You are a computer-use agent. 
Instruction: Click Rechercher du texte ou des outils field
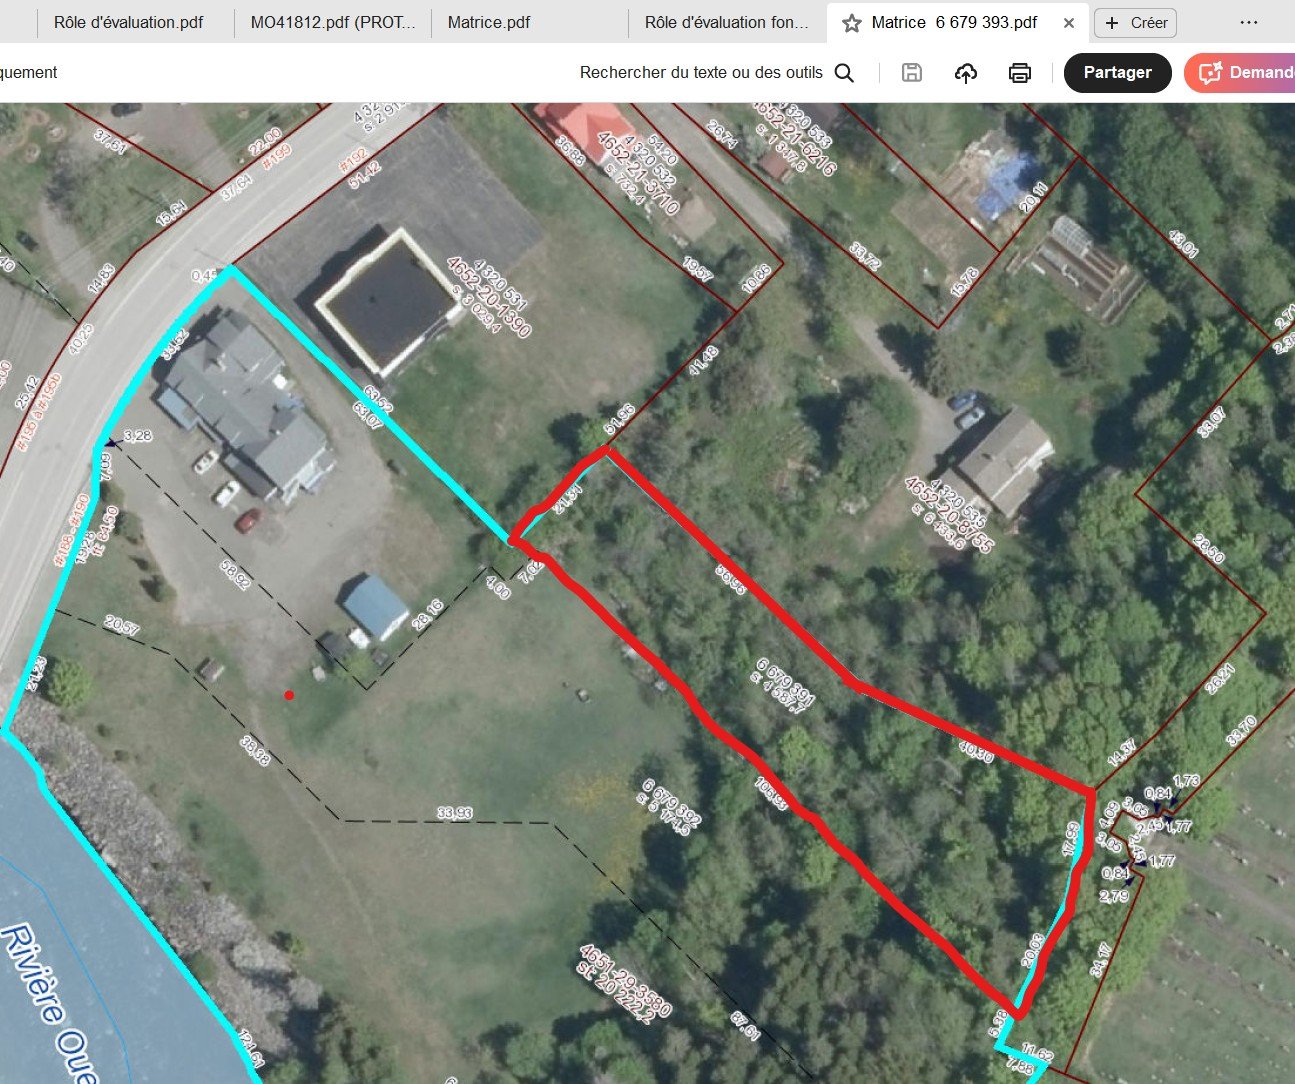[x=701, y=73]
